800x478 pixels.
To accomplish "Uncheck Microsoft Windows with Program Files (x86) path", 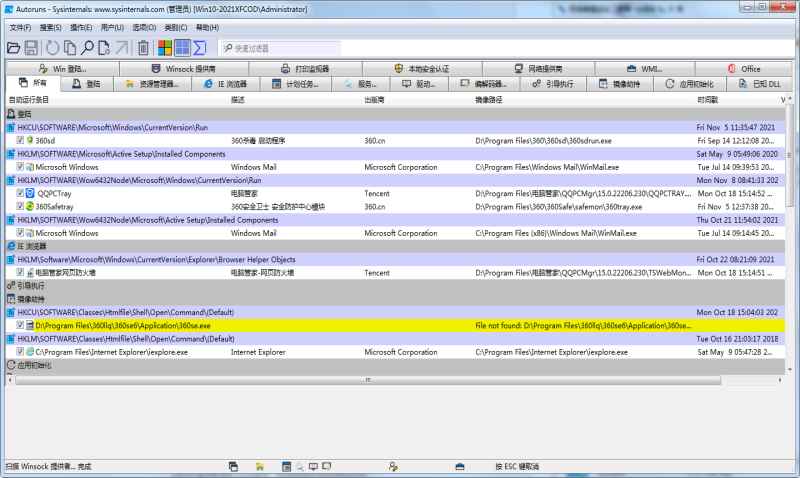I will 20,233.
